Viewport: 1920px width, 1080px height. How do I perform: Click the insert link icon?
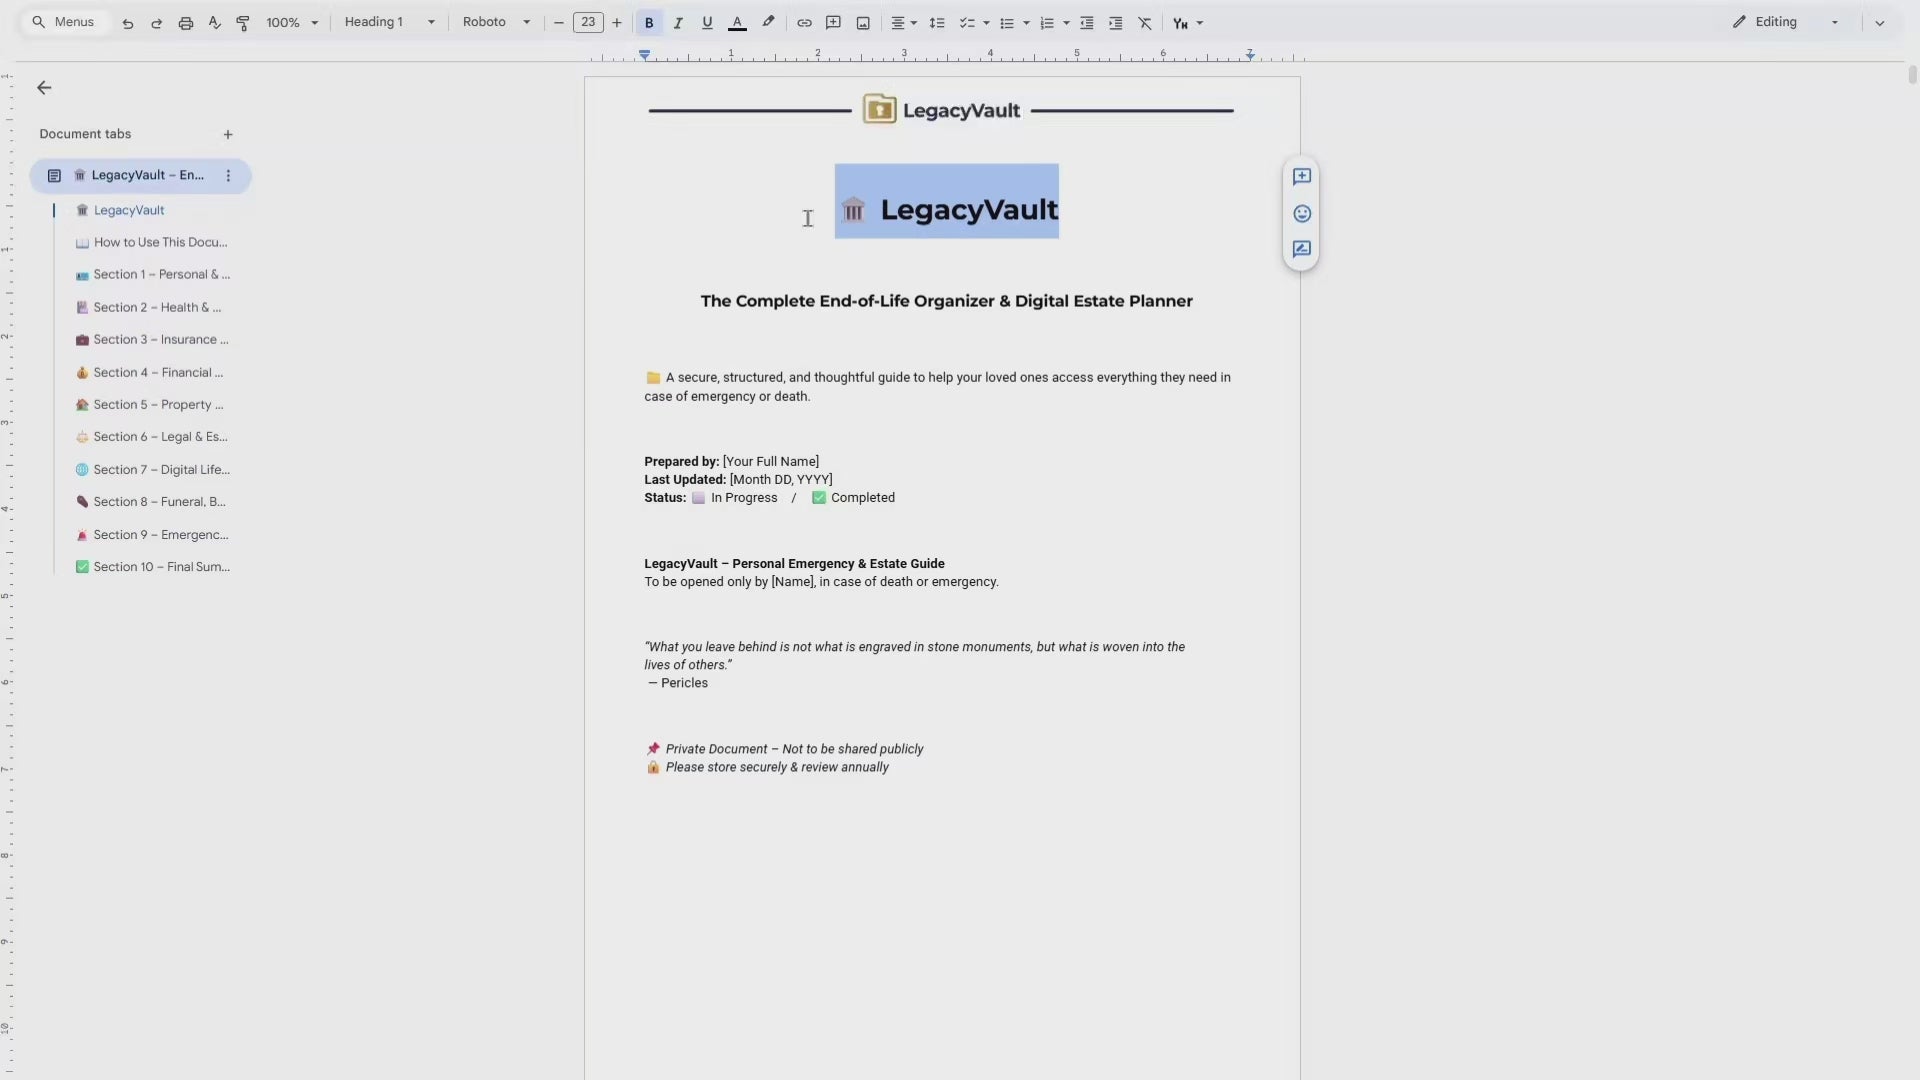[804, 23]
